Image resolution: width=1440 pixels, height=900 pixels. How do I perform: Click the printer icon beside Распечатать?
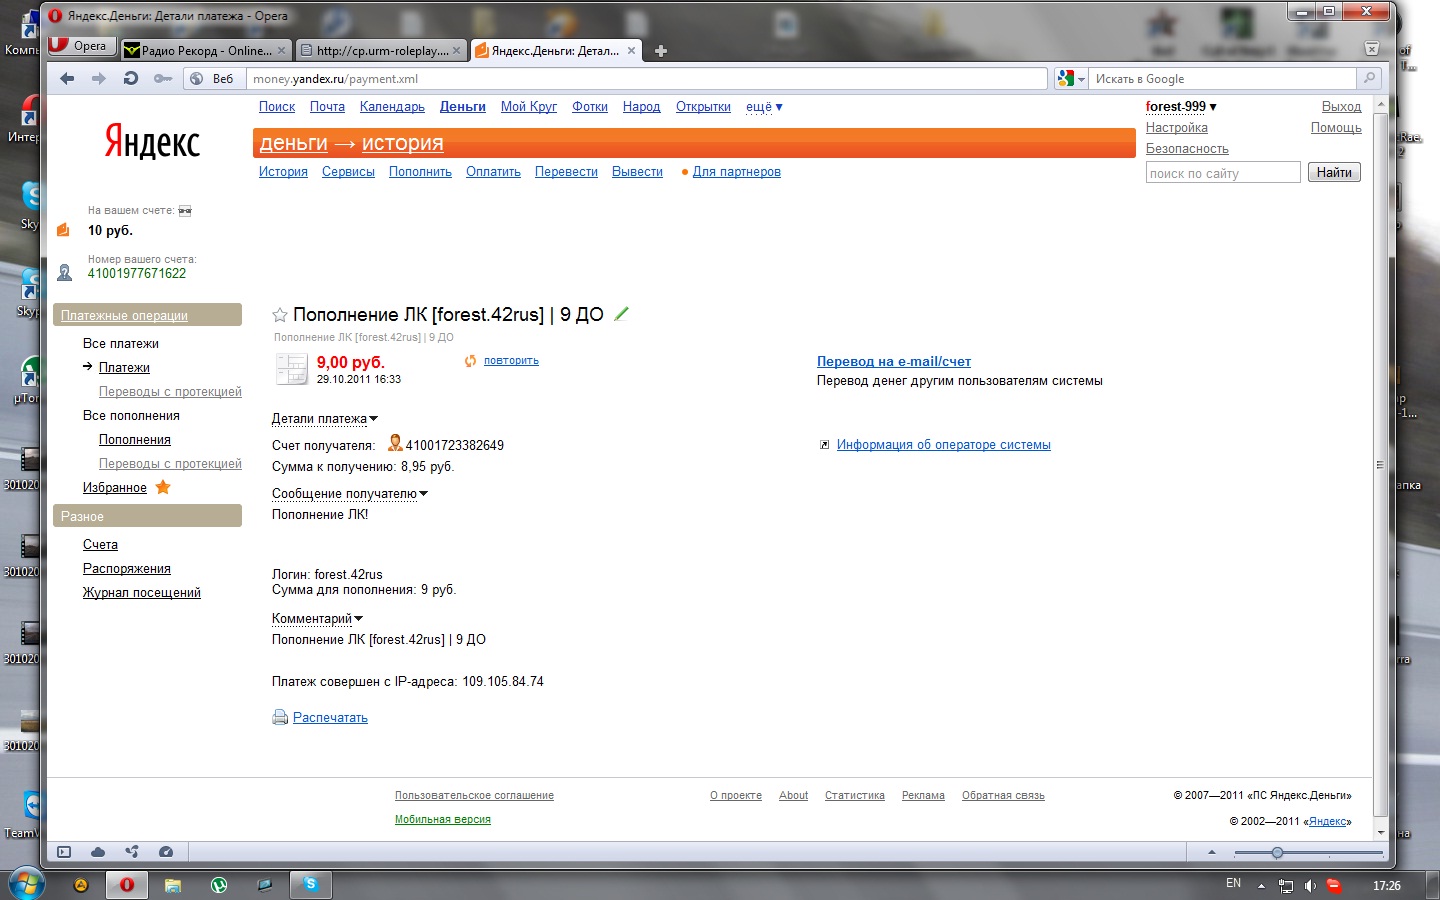coord(280,717)
